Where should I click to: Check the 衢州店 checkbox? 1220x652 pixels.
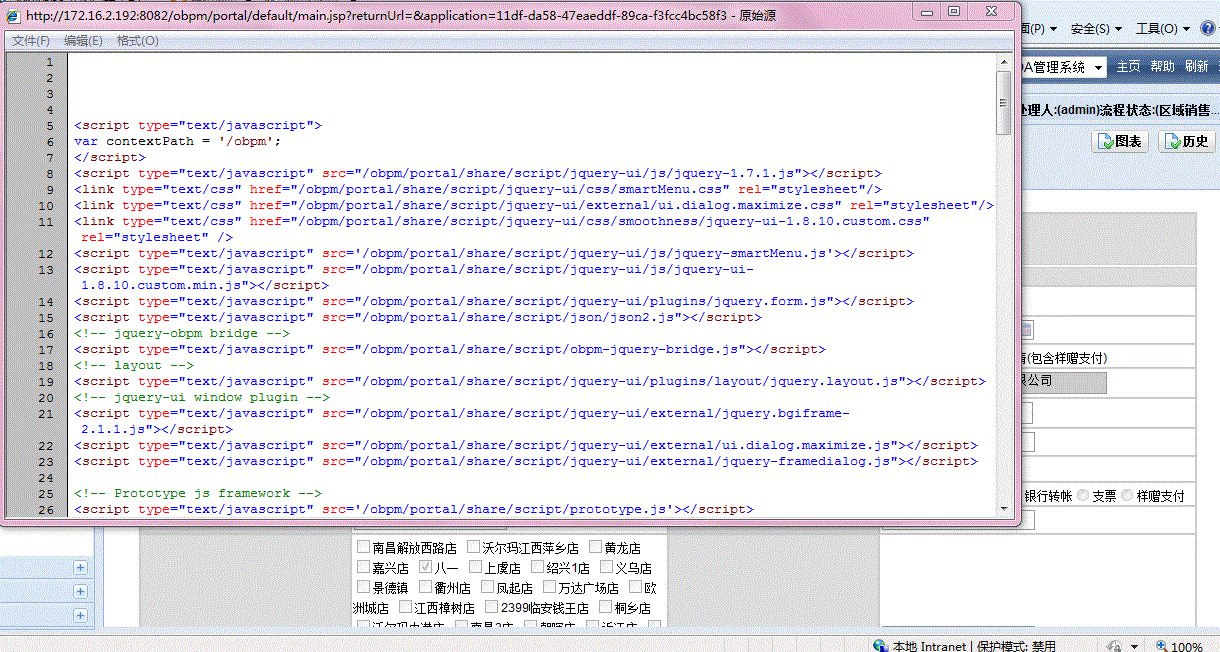tap(426, 587)
